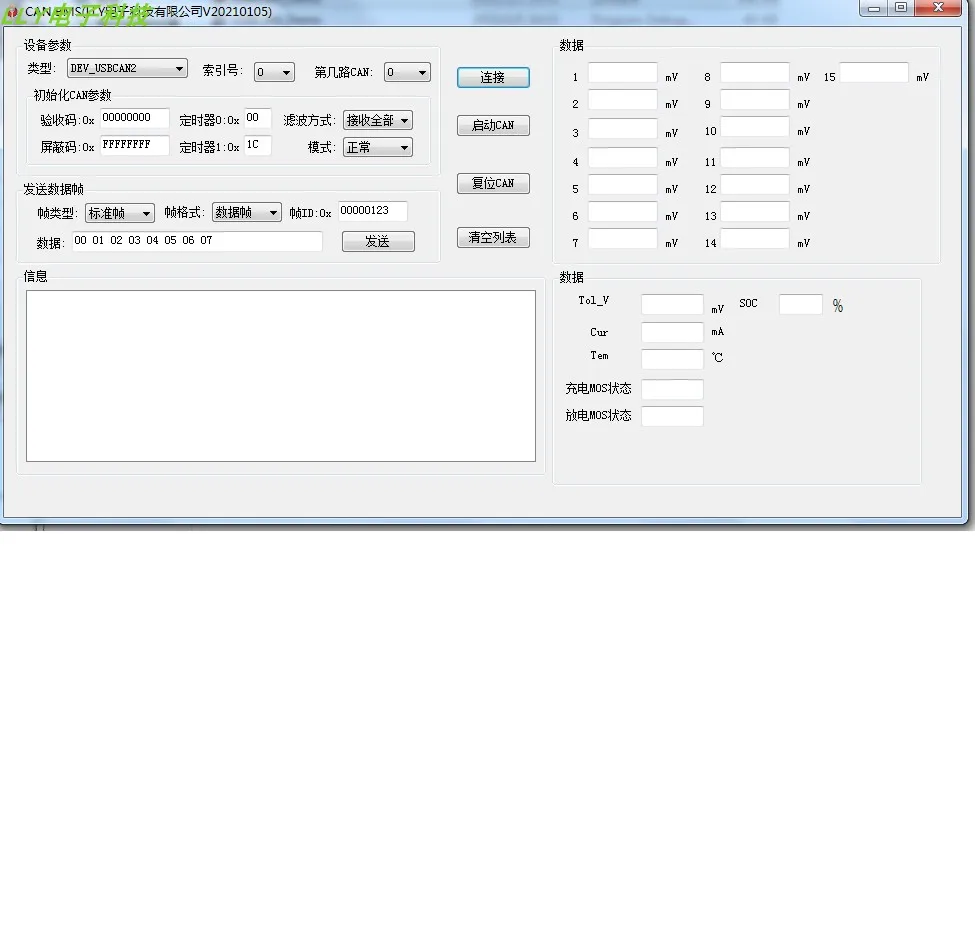Click the 发送 send button
The height and width of the screenshot is (950, 975).
(378, 242)
